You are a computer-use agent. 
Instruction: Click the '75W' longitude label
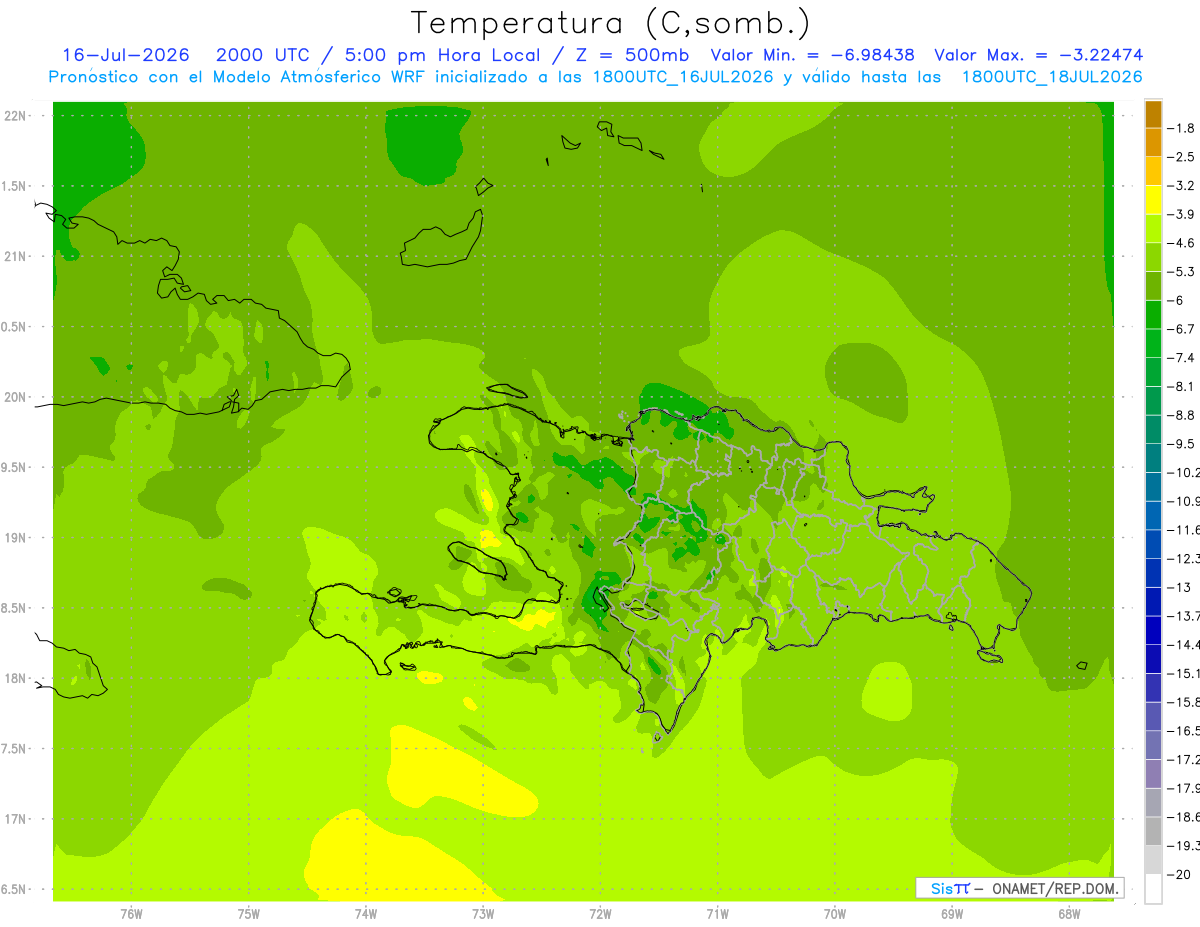[x=249, y=914]
